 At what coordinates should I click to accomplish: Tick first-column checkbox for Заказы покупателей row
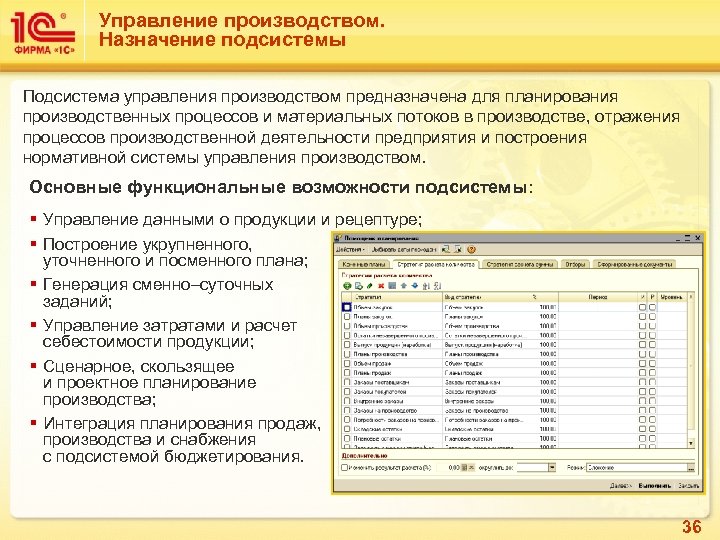(x=347, y=392)
